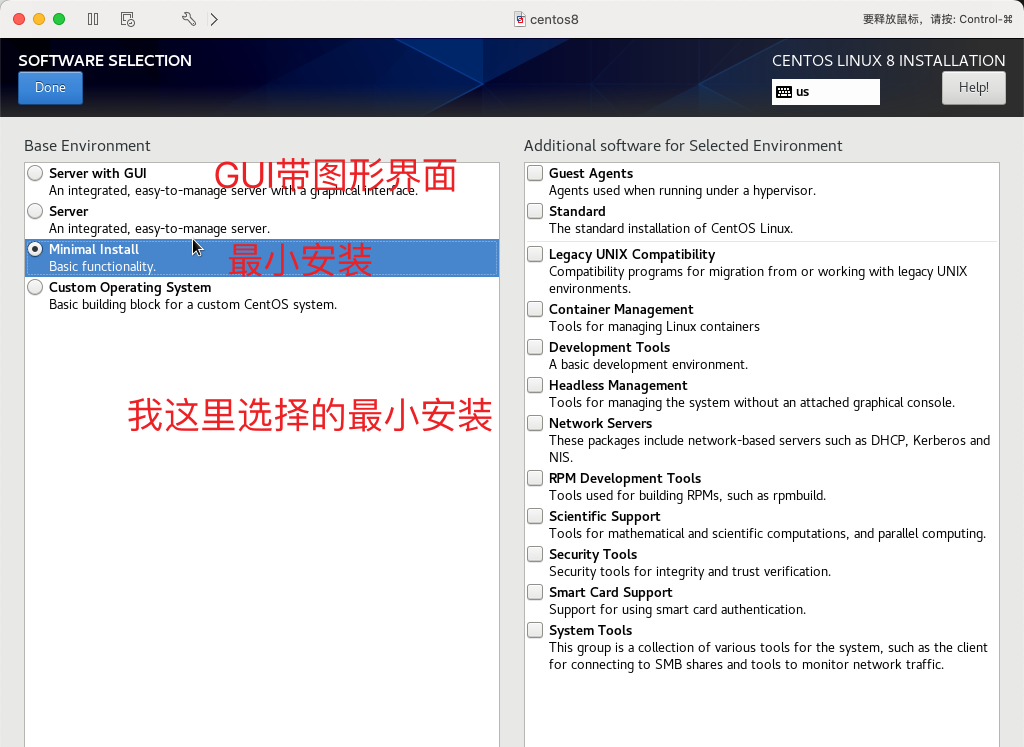Tick the Headless Management checkbox
The image size is (1024, 747).
(535, 385)
